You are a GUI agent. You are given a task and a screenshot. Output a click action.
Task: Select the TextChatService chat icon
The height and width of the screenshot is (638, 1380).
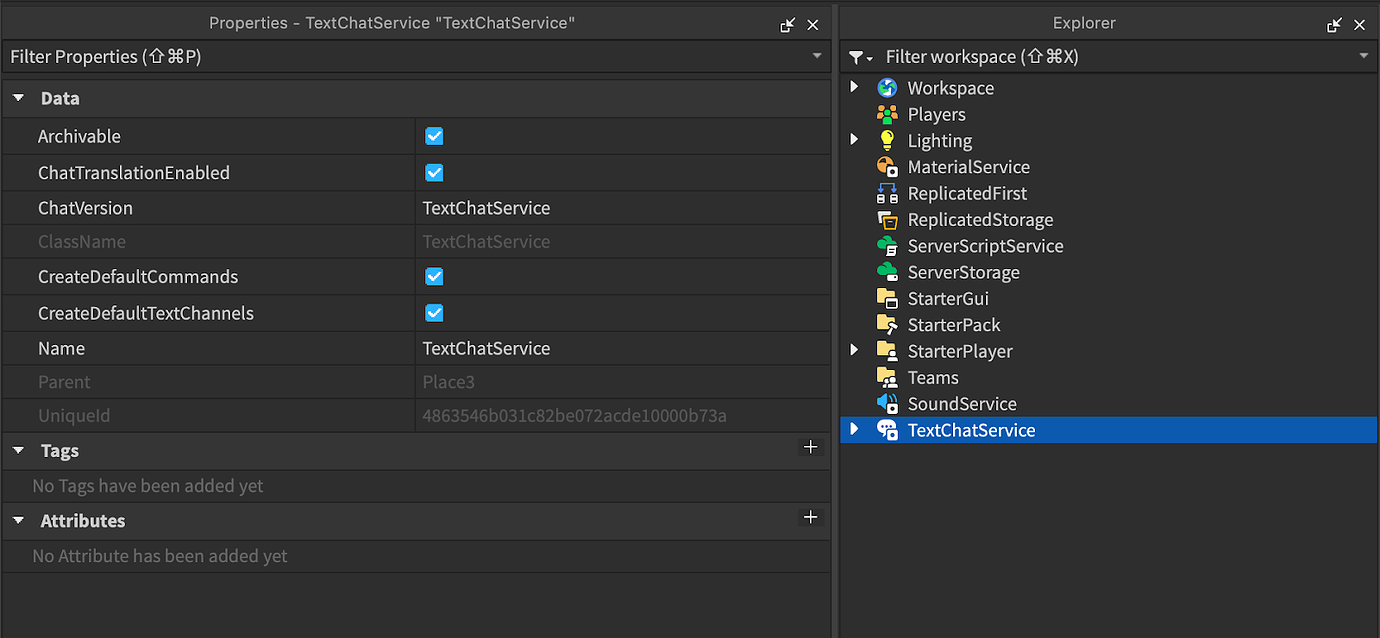click(887, 430)
